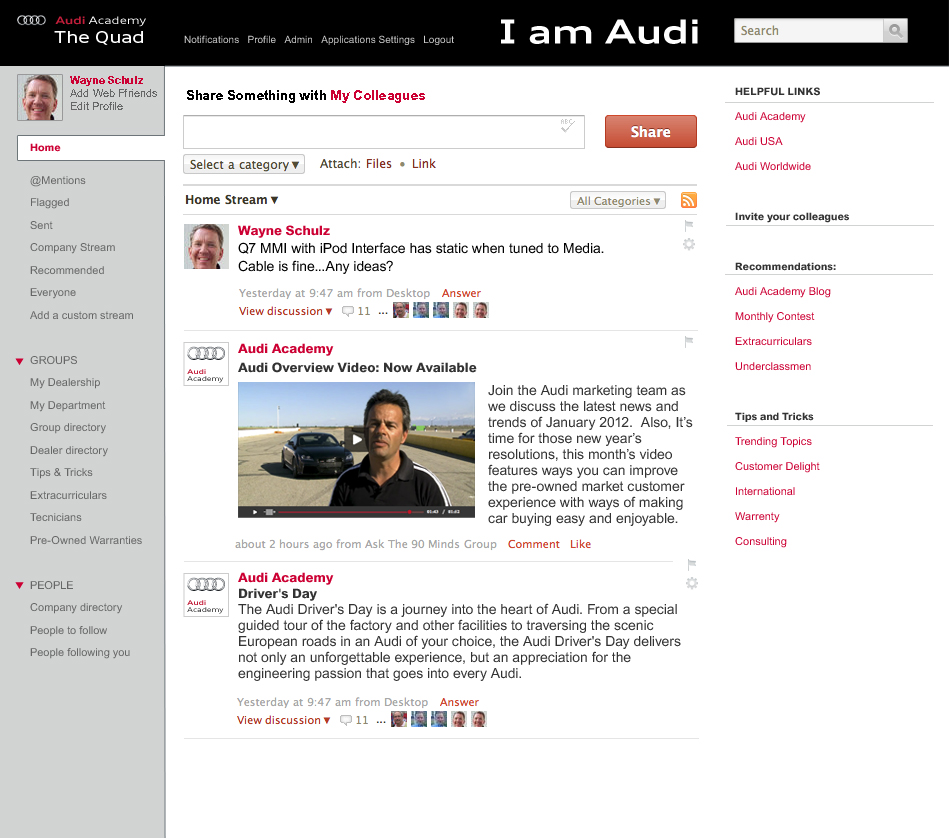Open Audi Academy Blog recommendation
This screenshot has height=838, width=949.
click(783, 292)
